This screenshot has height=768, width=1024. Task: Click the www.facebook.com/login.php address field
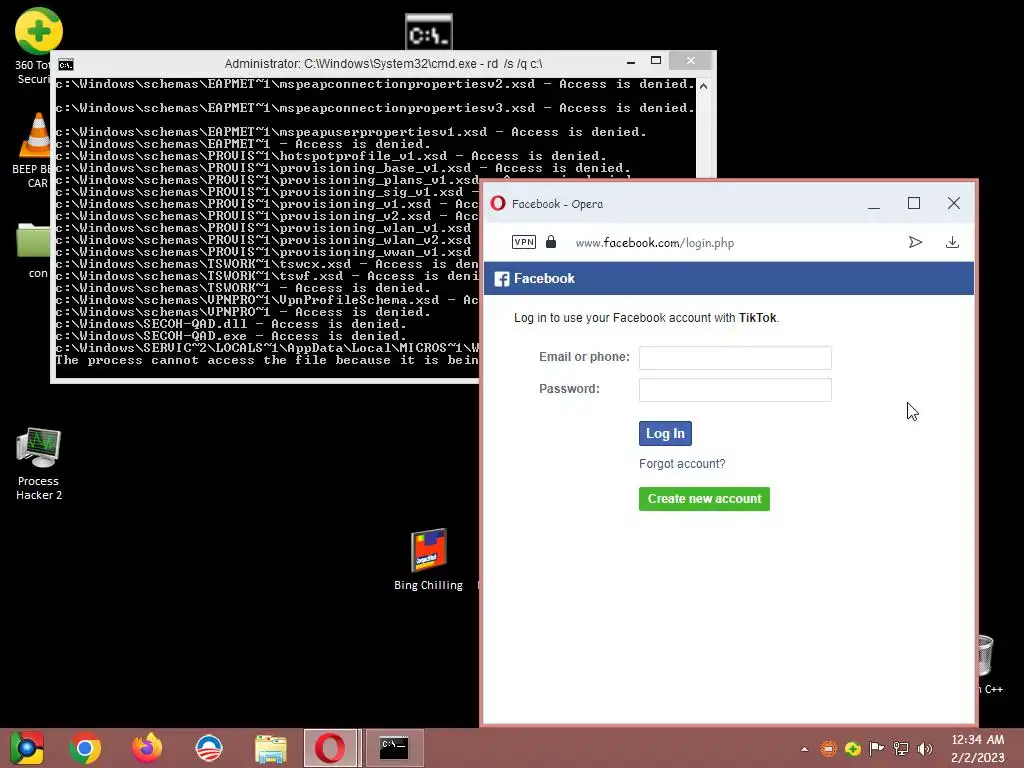click(x=654, y=243)
